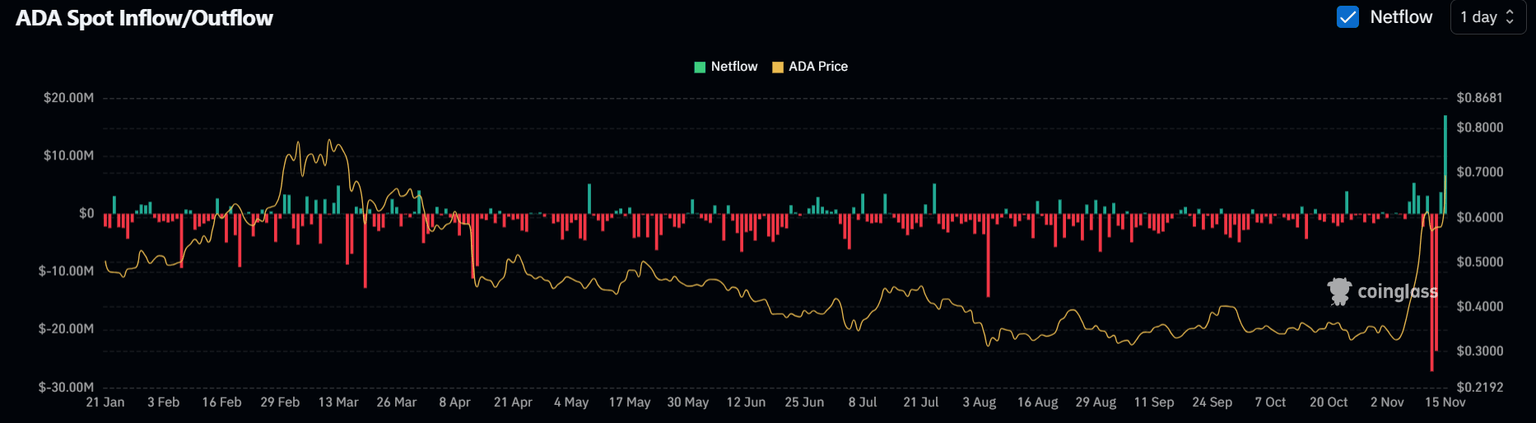Click the $0.8681 price axis label
Image resolution: width=1536 pixels, height=423 pixels.
1480,98
